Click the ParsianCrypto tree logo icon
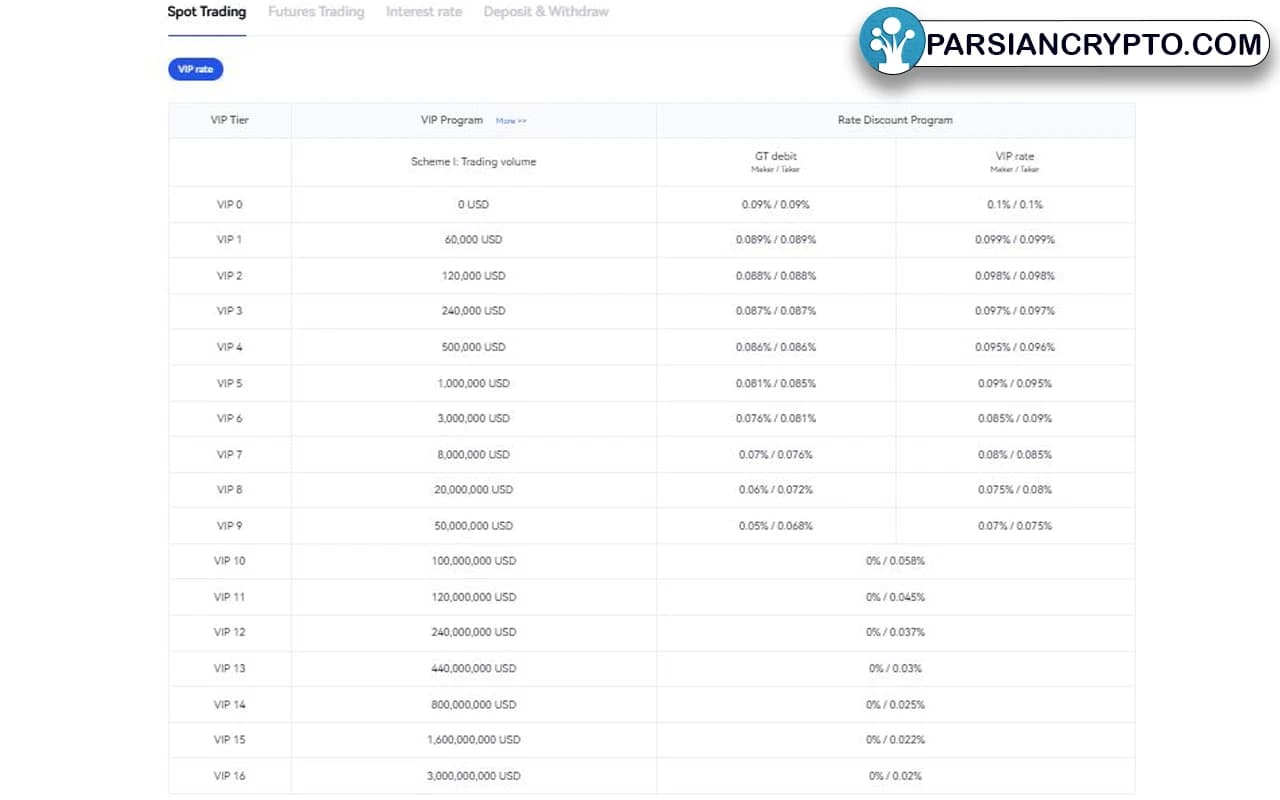Image resolution: width=1280 pixels, height=800 pixels. (892, 41)
